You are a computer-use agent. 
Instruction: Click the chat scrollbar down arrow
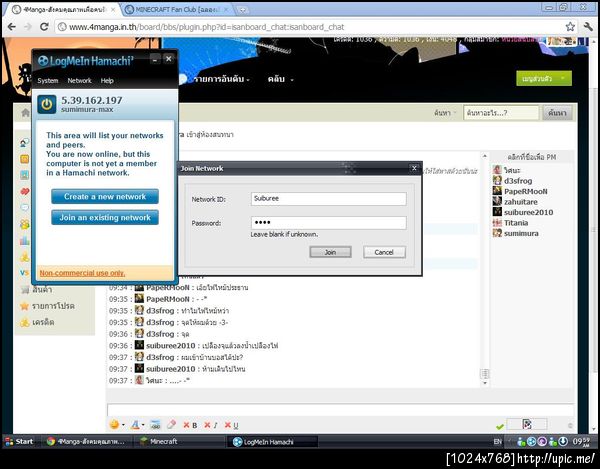485,383
